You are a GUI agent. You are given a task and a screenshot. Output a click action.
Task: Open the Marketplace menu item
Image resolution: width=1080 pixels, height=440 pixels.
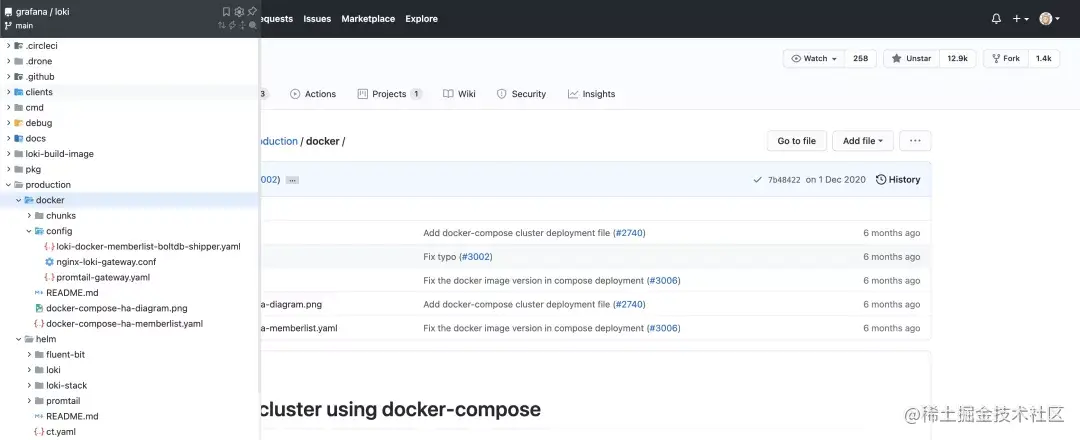[x=368, y=19]
